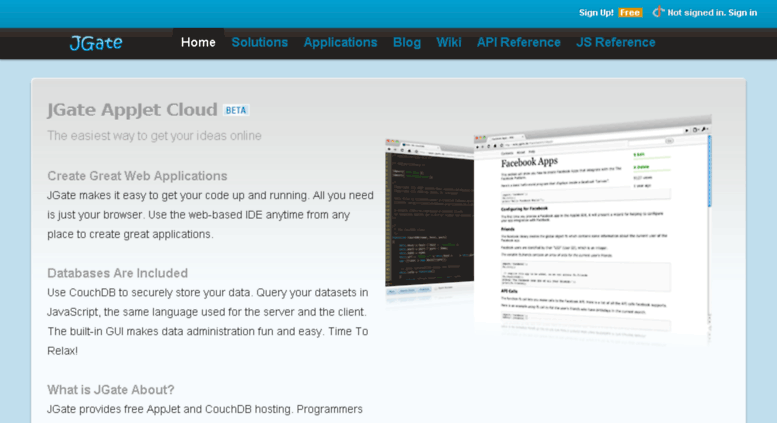Viewport: 777px width, 423px height.
Task: Open the Home tab
Action: tap(198, 43)
